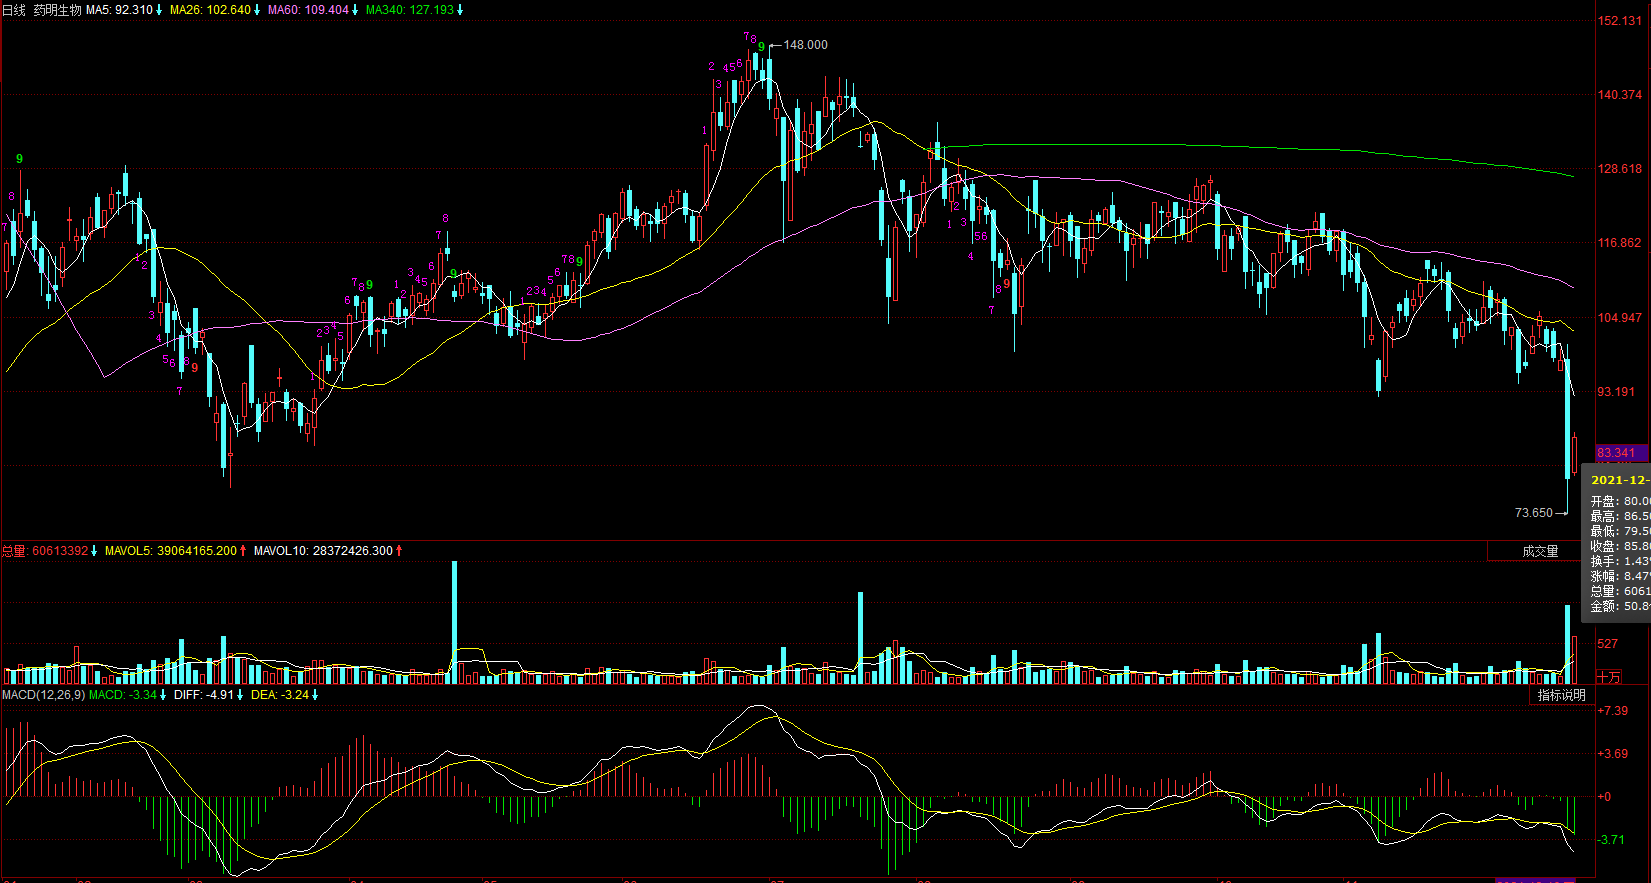1651x883 pixels.
Task: Click the down arrow beside MA60 value
Action: coord(355,10)
